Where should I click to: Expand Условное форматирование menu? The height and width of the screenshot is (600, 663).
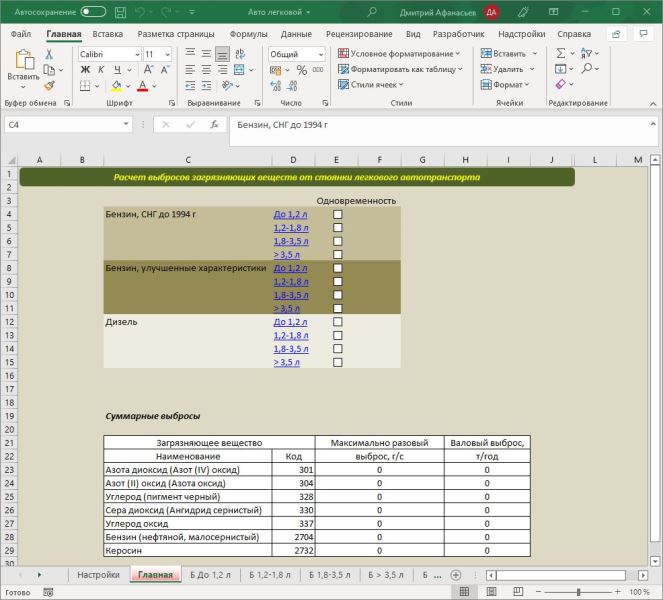399,54
